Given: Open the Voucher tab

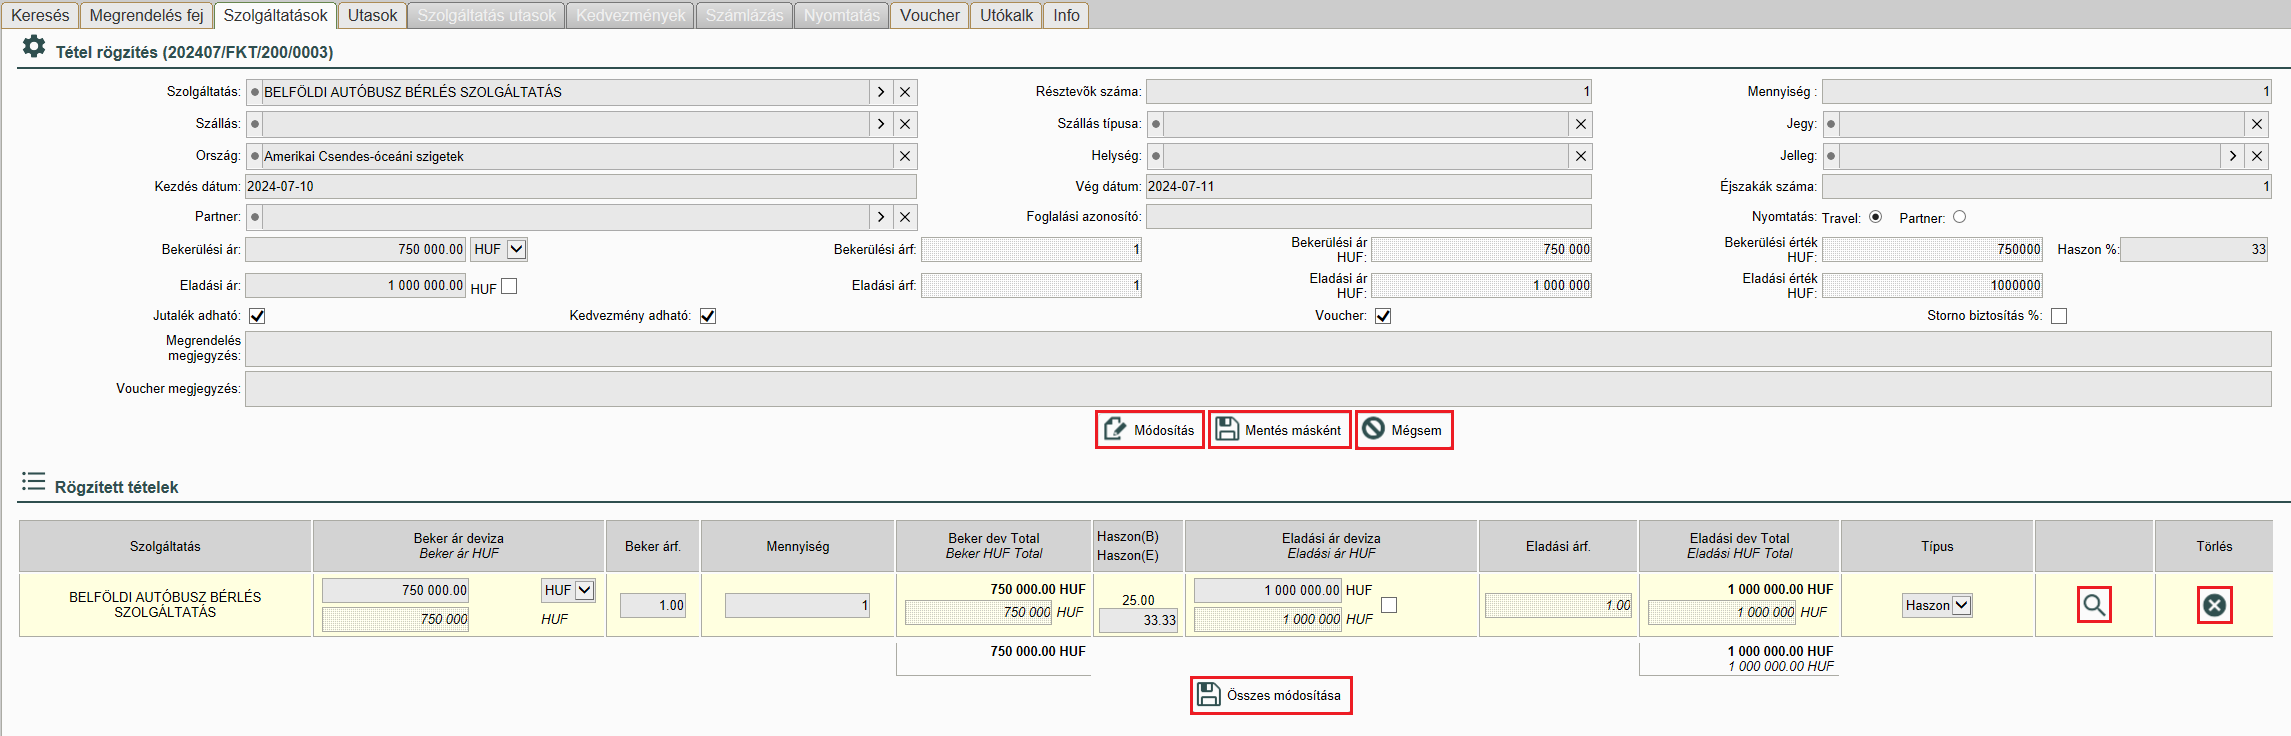Looking at the screenshot, I should (x=929, y=15).
